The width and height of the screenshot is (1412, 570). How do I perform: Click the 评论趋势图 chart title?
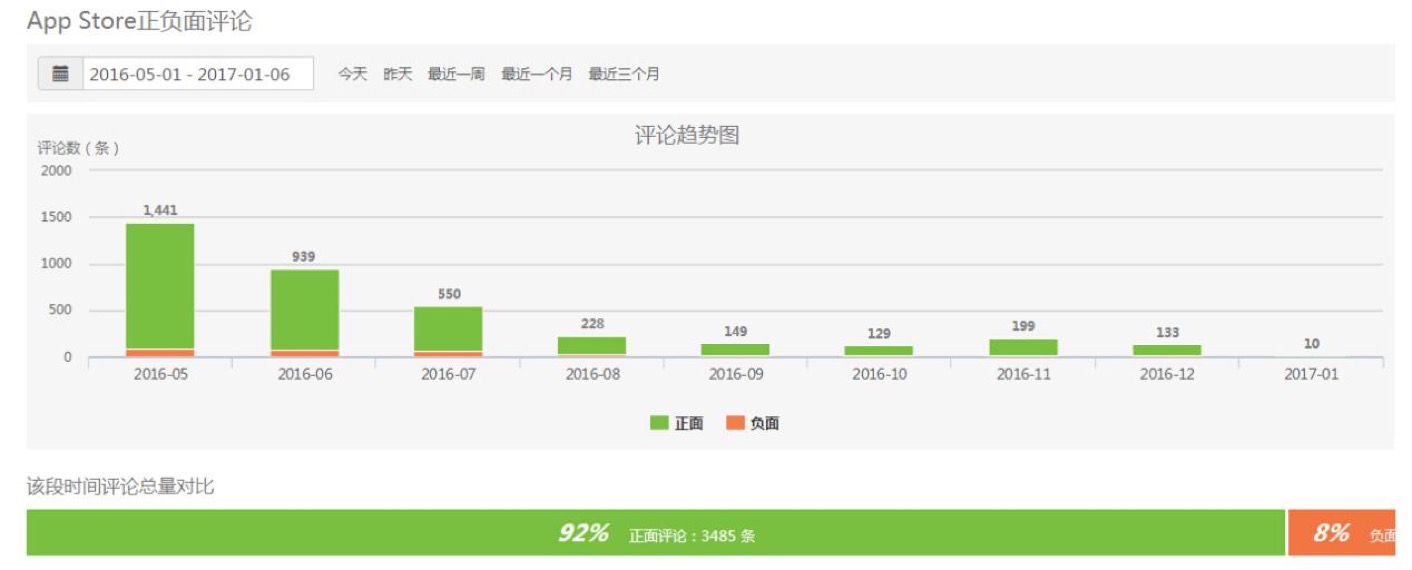[687, 136]
